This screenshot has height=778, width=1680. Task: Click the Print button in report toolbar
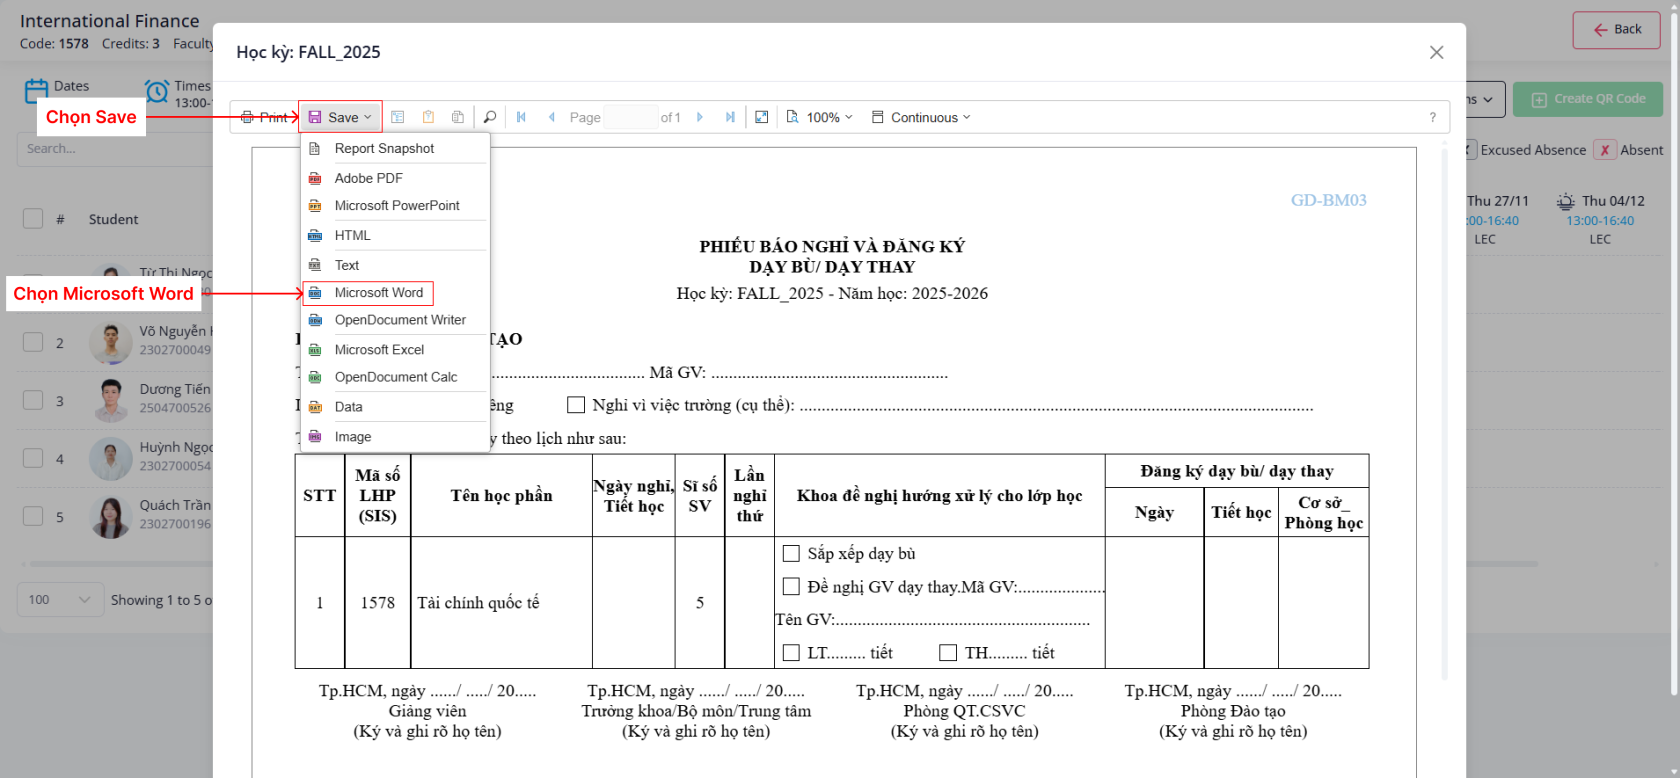(264, 117)
